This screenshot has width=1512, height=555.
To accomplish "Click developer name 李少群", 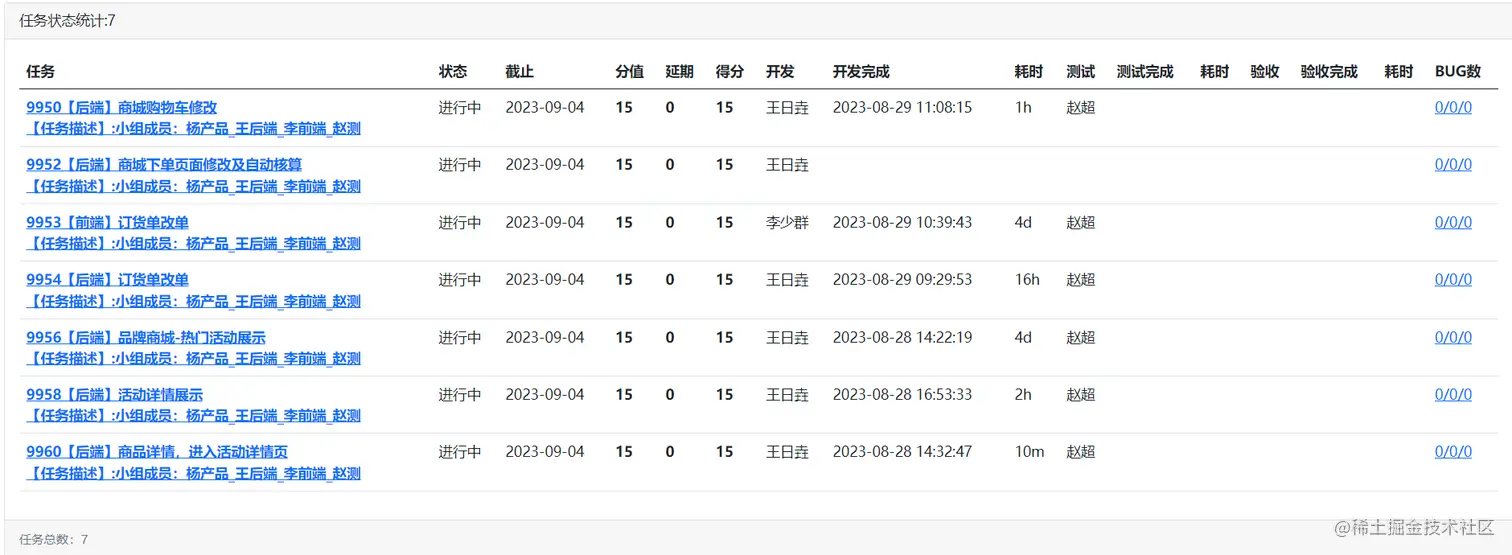I will [787, 222].
